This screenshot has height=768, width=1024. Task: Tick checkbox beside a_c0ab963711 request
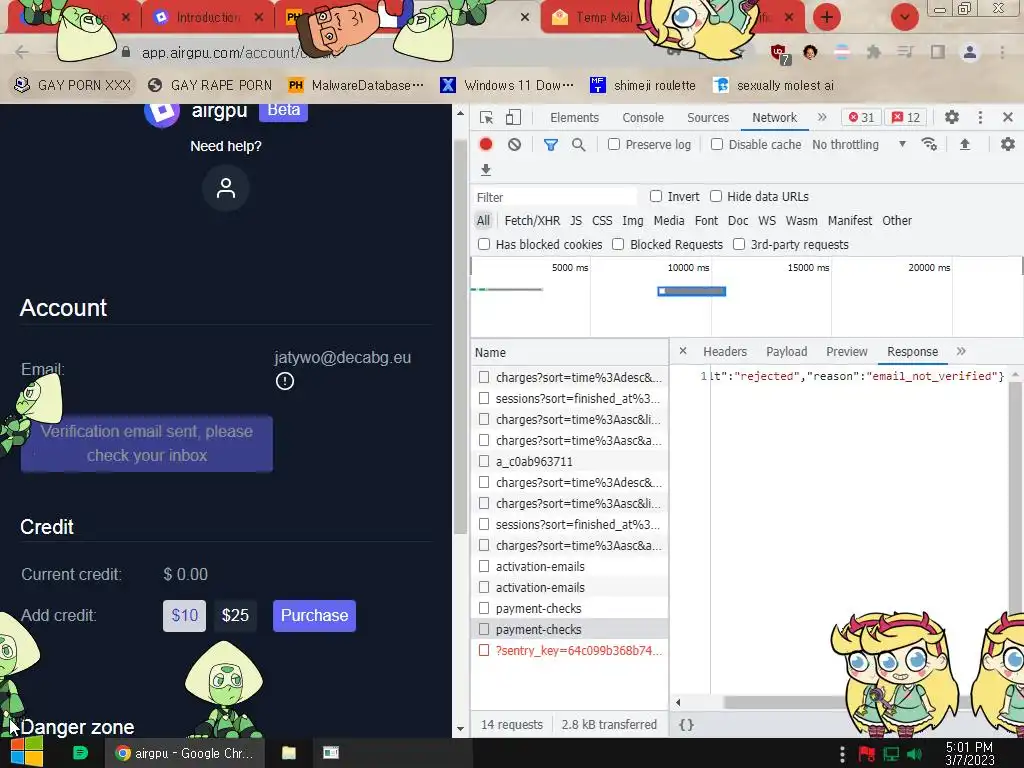[484, 461]
